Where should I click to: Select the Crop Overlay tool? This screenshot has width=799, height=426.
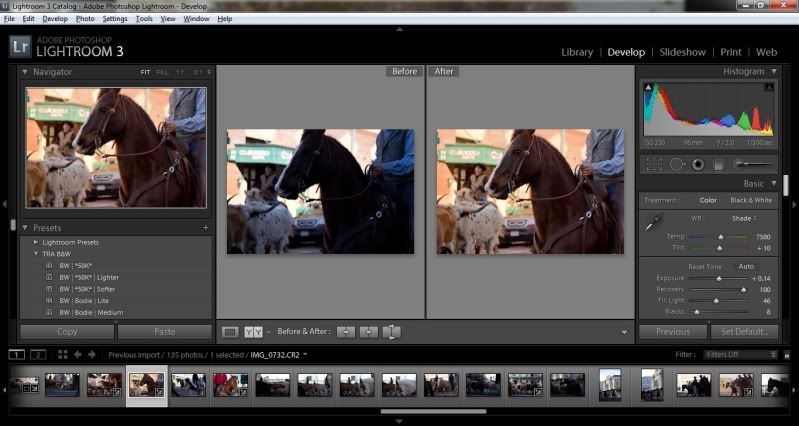coord(653,164)
